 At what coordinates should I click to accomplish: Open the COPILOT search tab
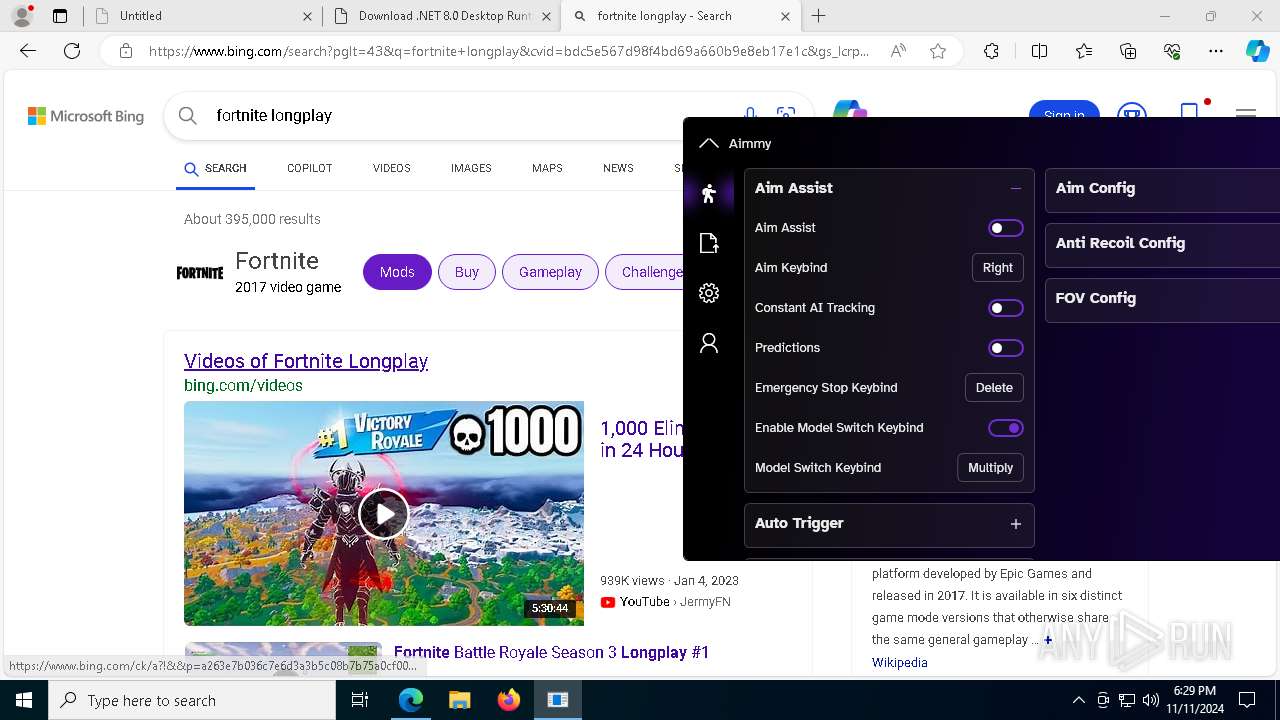tap(309, 168)
